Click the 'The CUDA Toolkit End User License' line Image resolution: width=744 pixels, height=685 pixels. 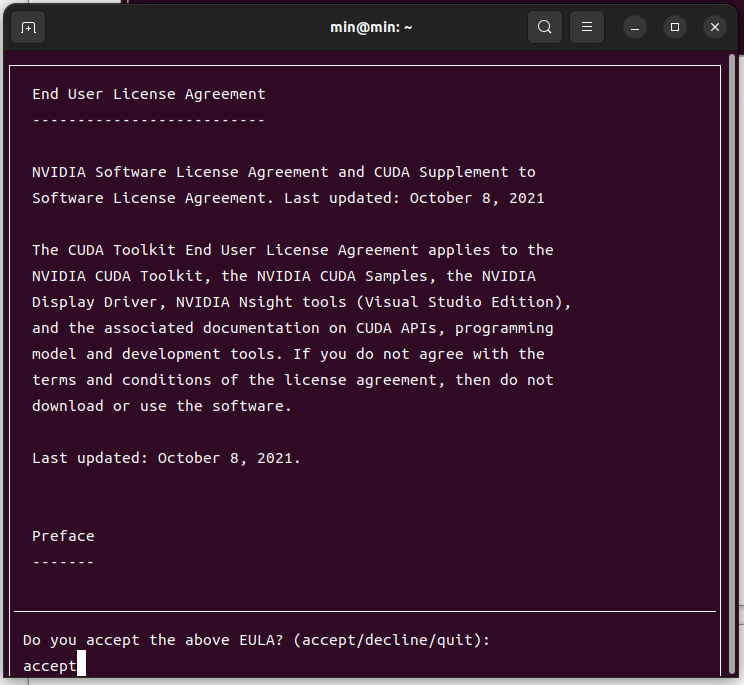pyautogui.click(x=293, y=250)
